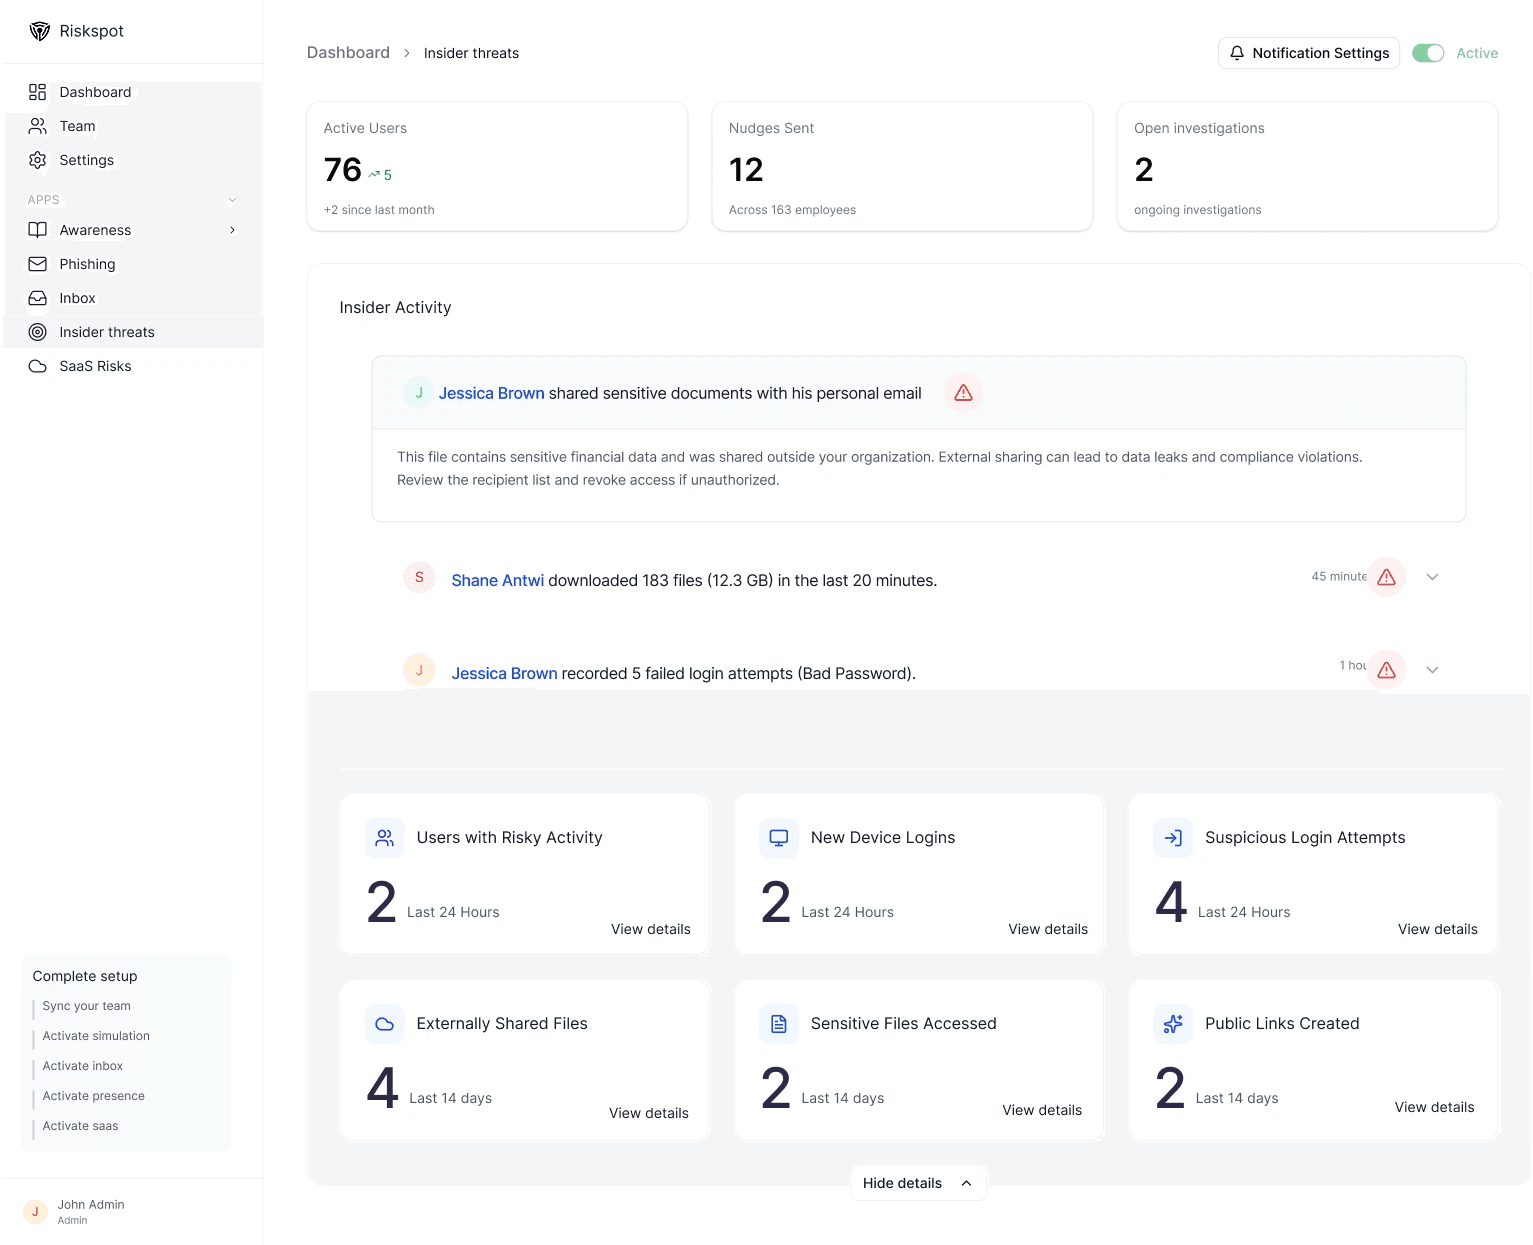Viewport: 1533px width, 1245px height.
Task: Click the Sensitive Files Accessed document icon
Action: coord(779,1024)
